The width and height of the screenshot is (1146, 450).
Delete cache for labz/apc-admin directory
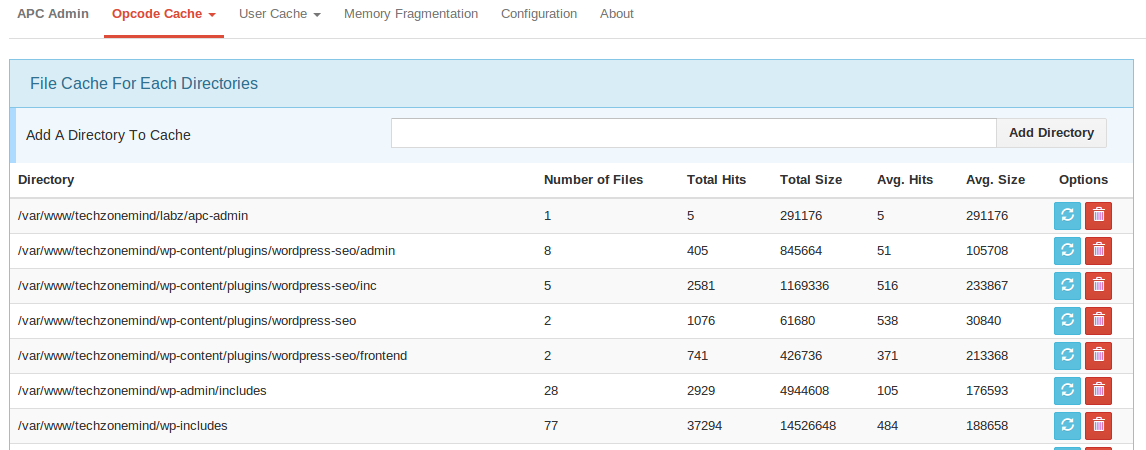[x=1098, y=216]
